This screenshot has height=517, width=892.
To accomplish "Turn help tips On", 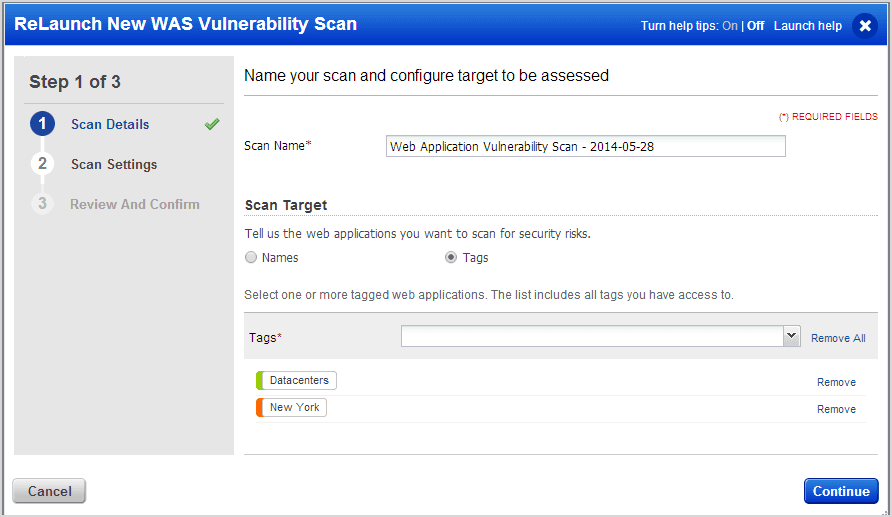I will point(729,26).
